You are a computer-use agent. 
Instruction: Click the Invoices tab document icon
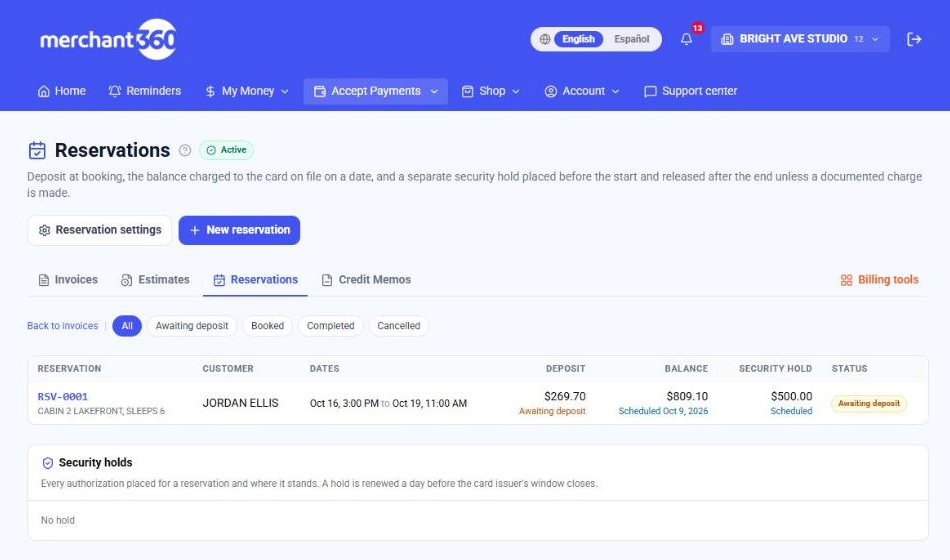pyautogui.click(x=44, y=280)
